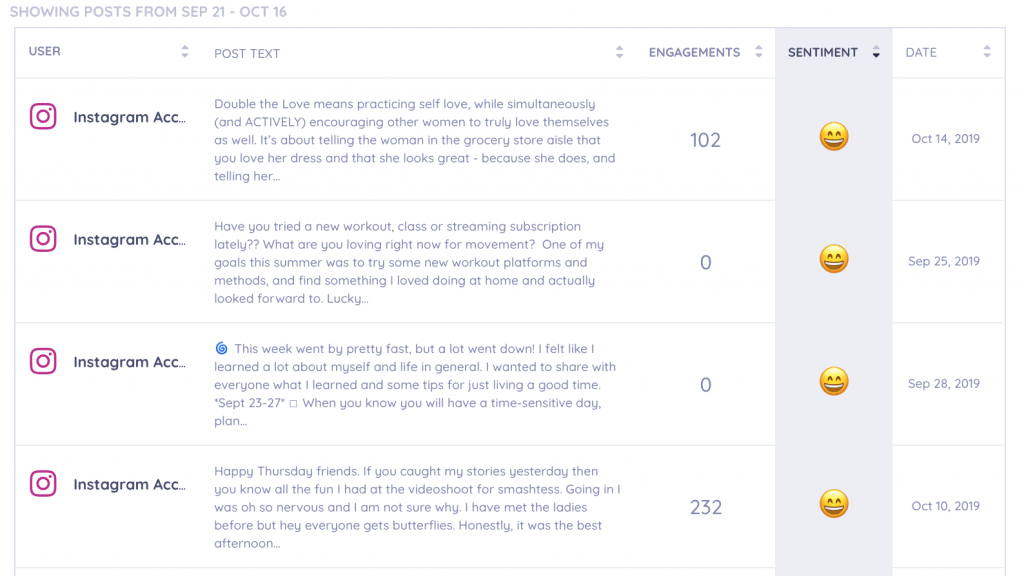Screen dimensions: 1024x576
Task: Open the Instagram account name in the first row
Action: [x=129, y=118]
